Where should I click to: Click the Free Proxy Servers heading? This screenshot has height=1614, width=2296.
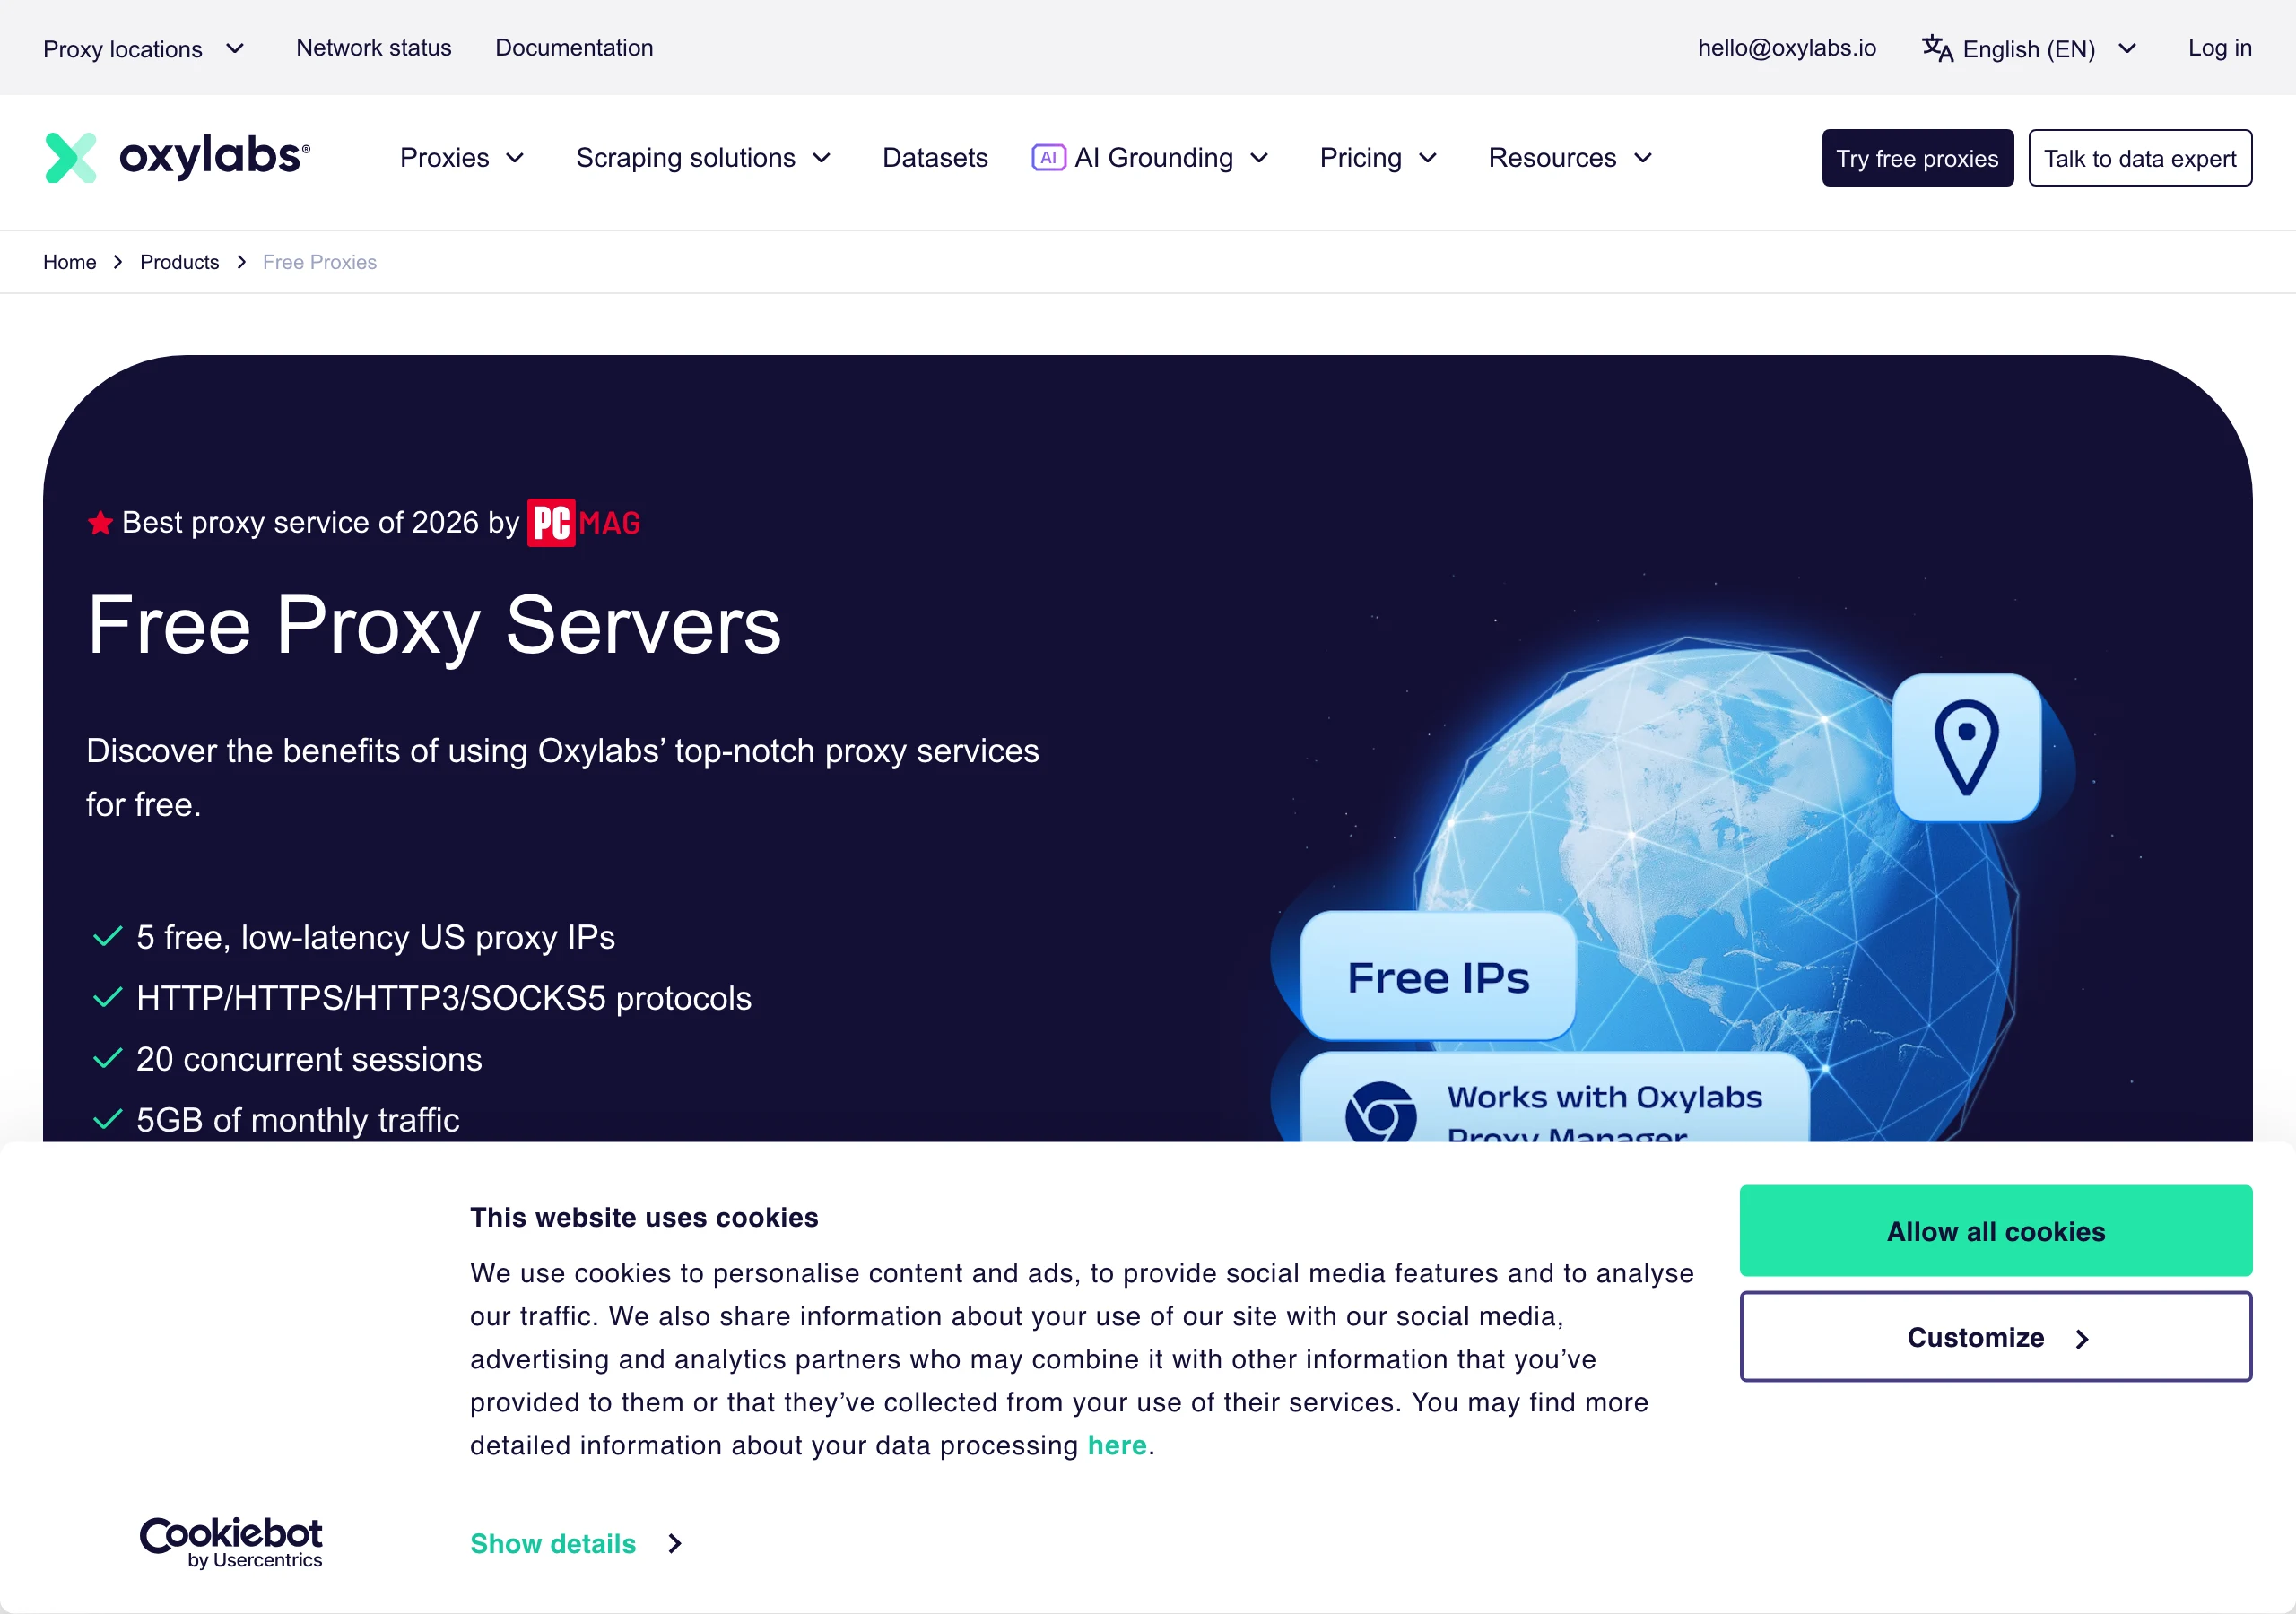[434, 626]
